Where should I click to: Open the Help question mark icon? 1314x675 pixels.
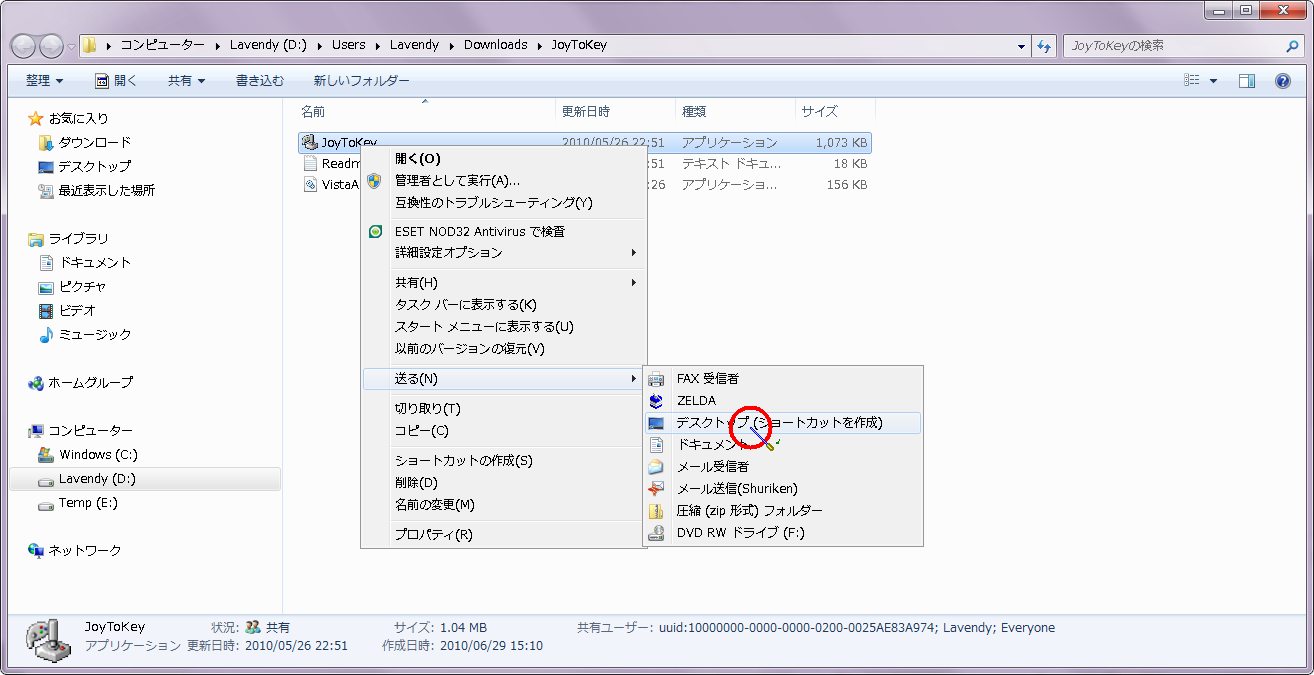pyautogui.click(x=1283, y=81)
